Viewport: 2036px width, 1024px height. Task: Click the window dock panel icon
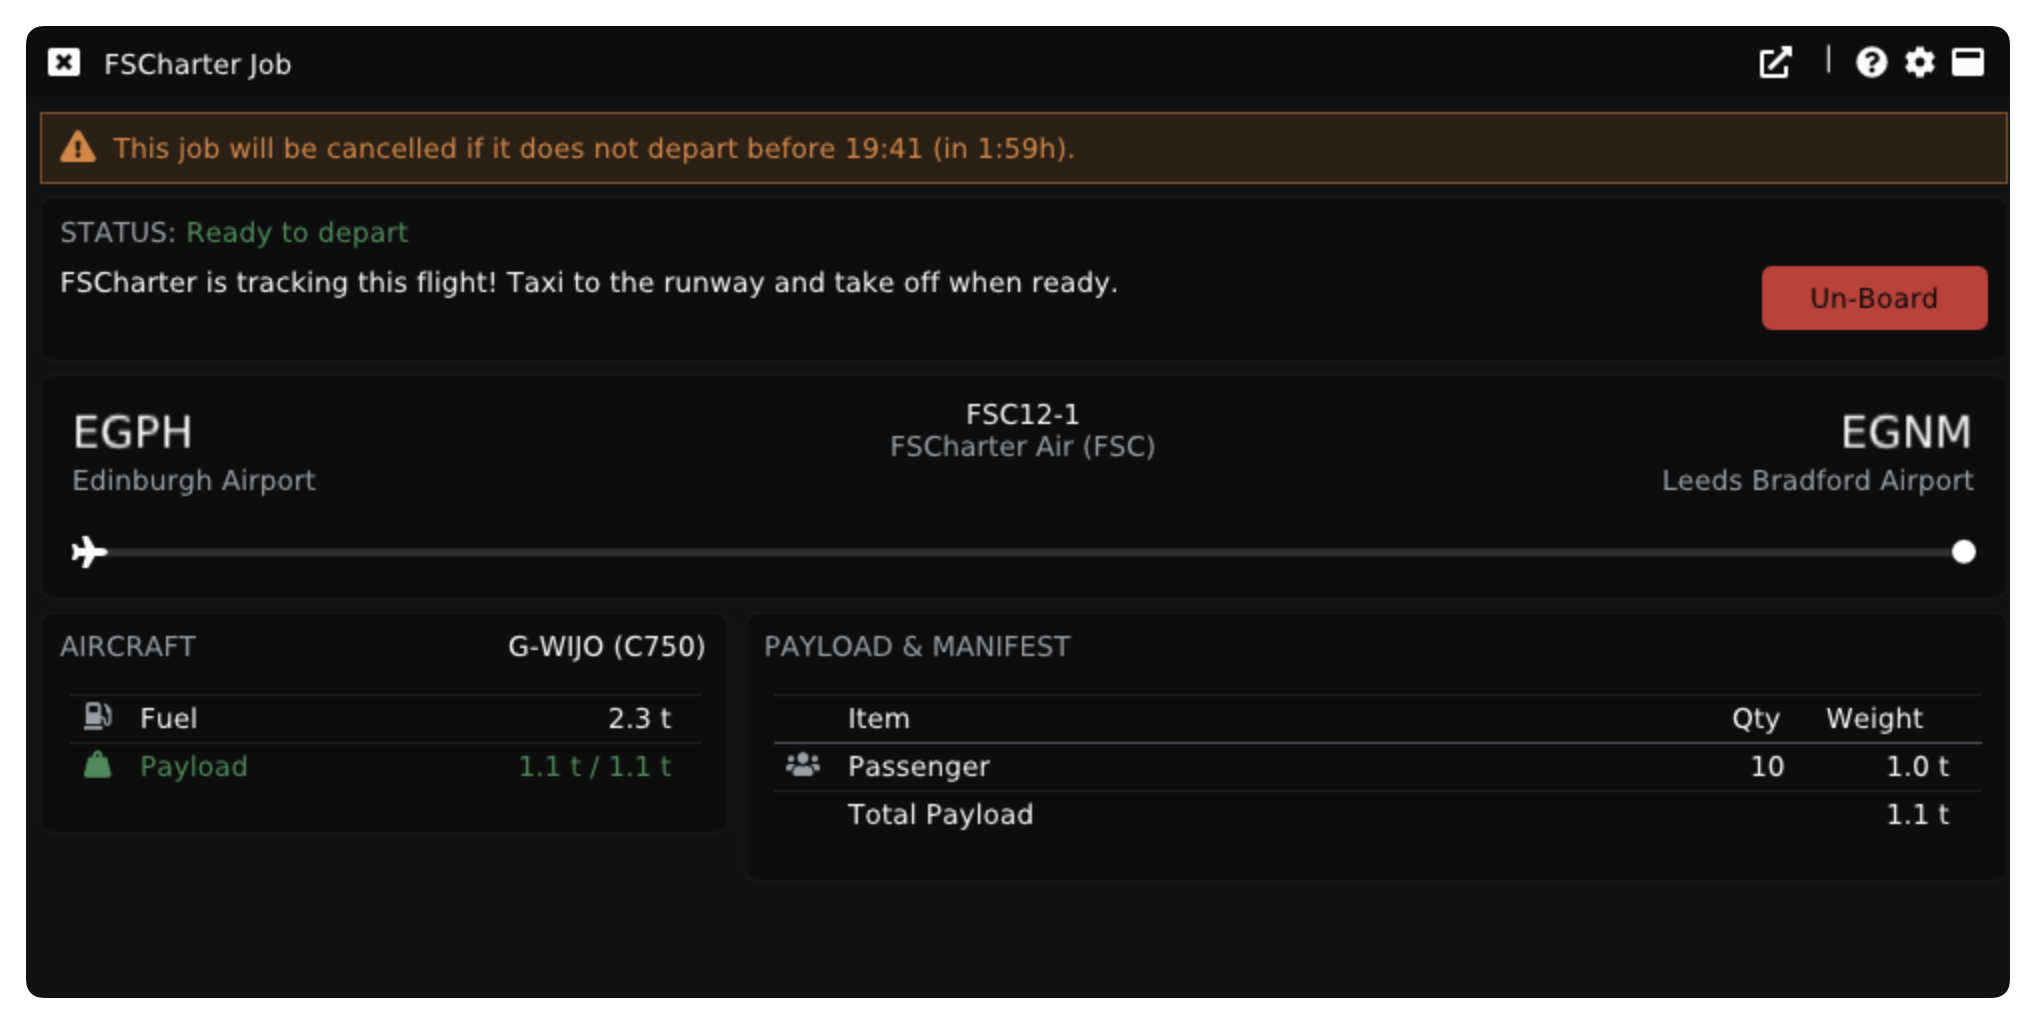1967,63
